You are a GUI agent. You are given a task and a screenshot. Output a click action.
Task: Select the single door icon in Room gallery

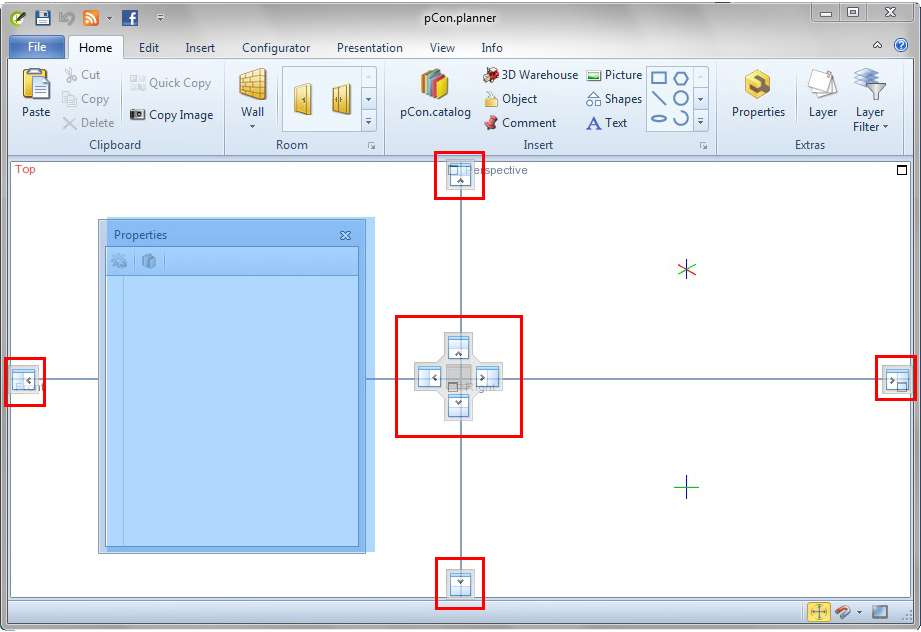click(302, 99)
